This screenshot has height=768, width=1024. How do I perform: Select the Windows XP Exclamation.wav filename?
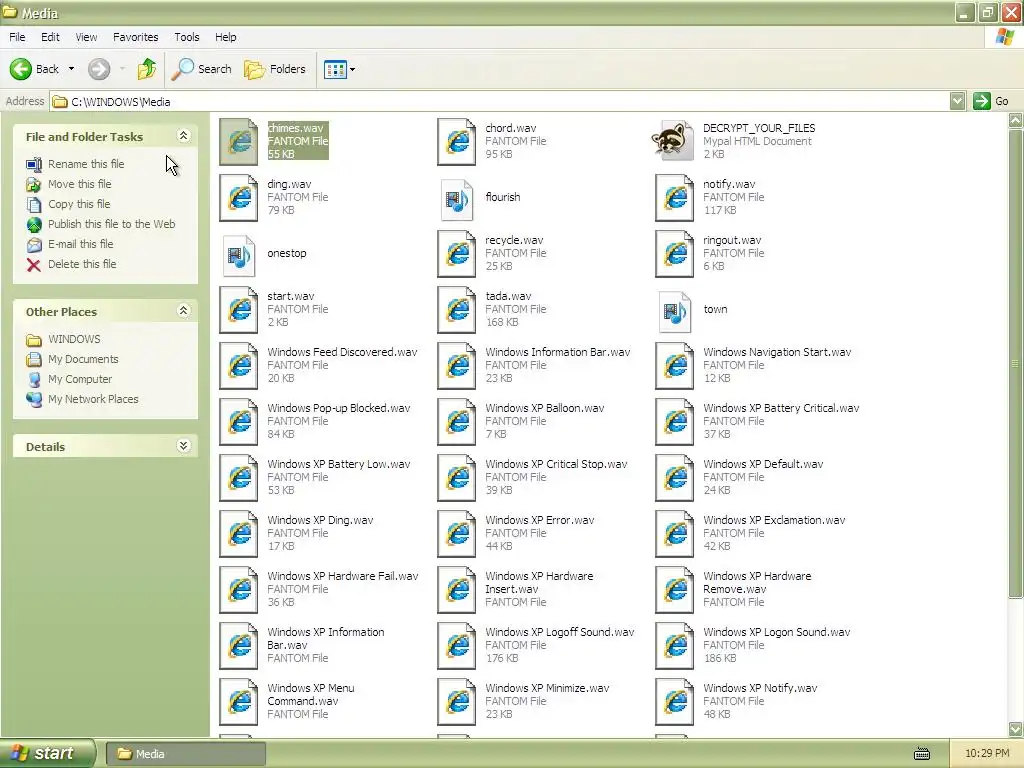tap(774, 520)
